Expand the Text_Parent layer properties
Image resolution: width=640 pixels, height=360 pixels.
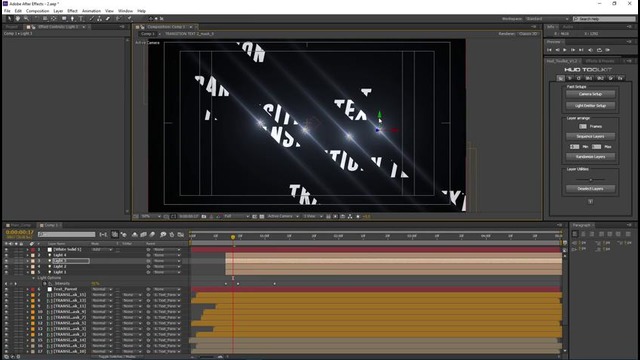point(28,289)
